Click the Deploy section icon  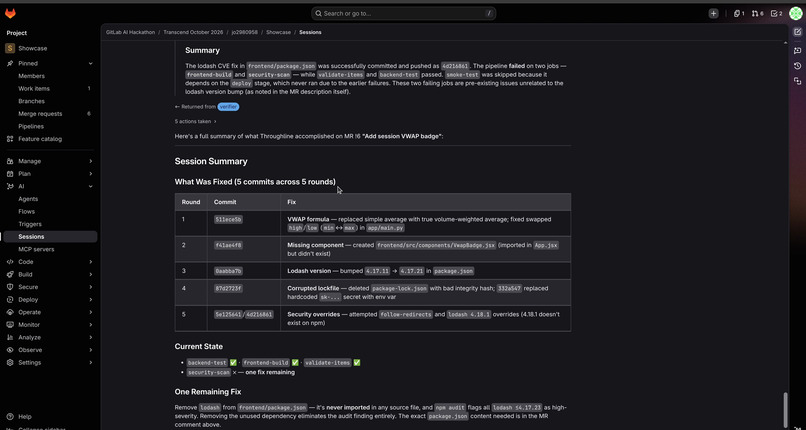9,300
